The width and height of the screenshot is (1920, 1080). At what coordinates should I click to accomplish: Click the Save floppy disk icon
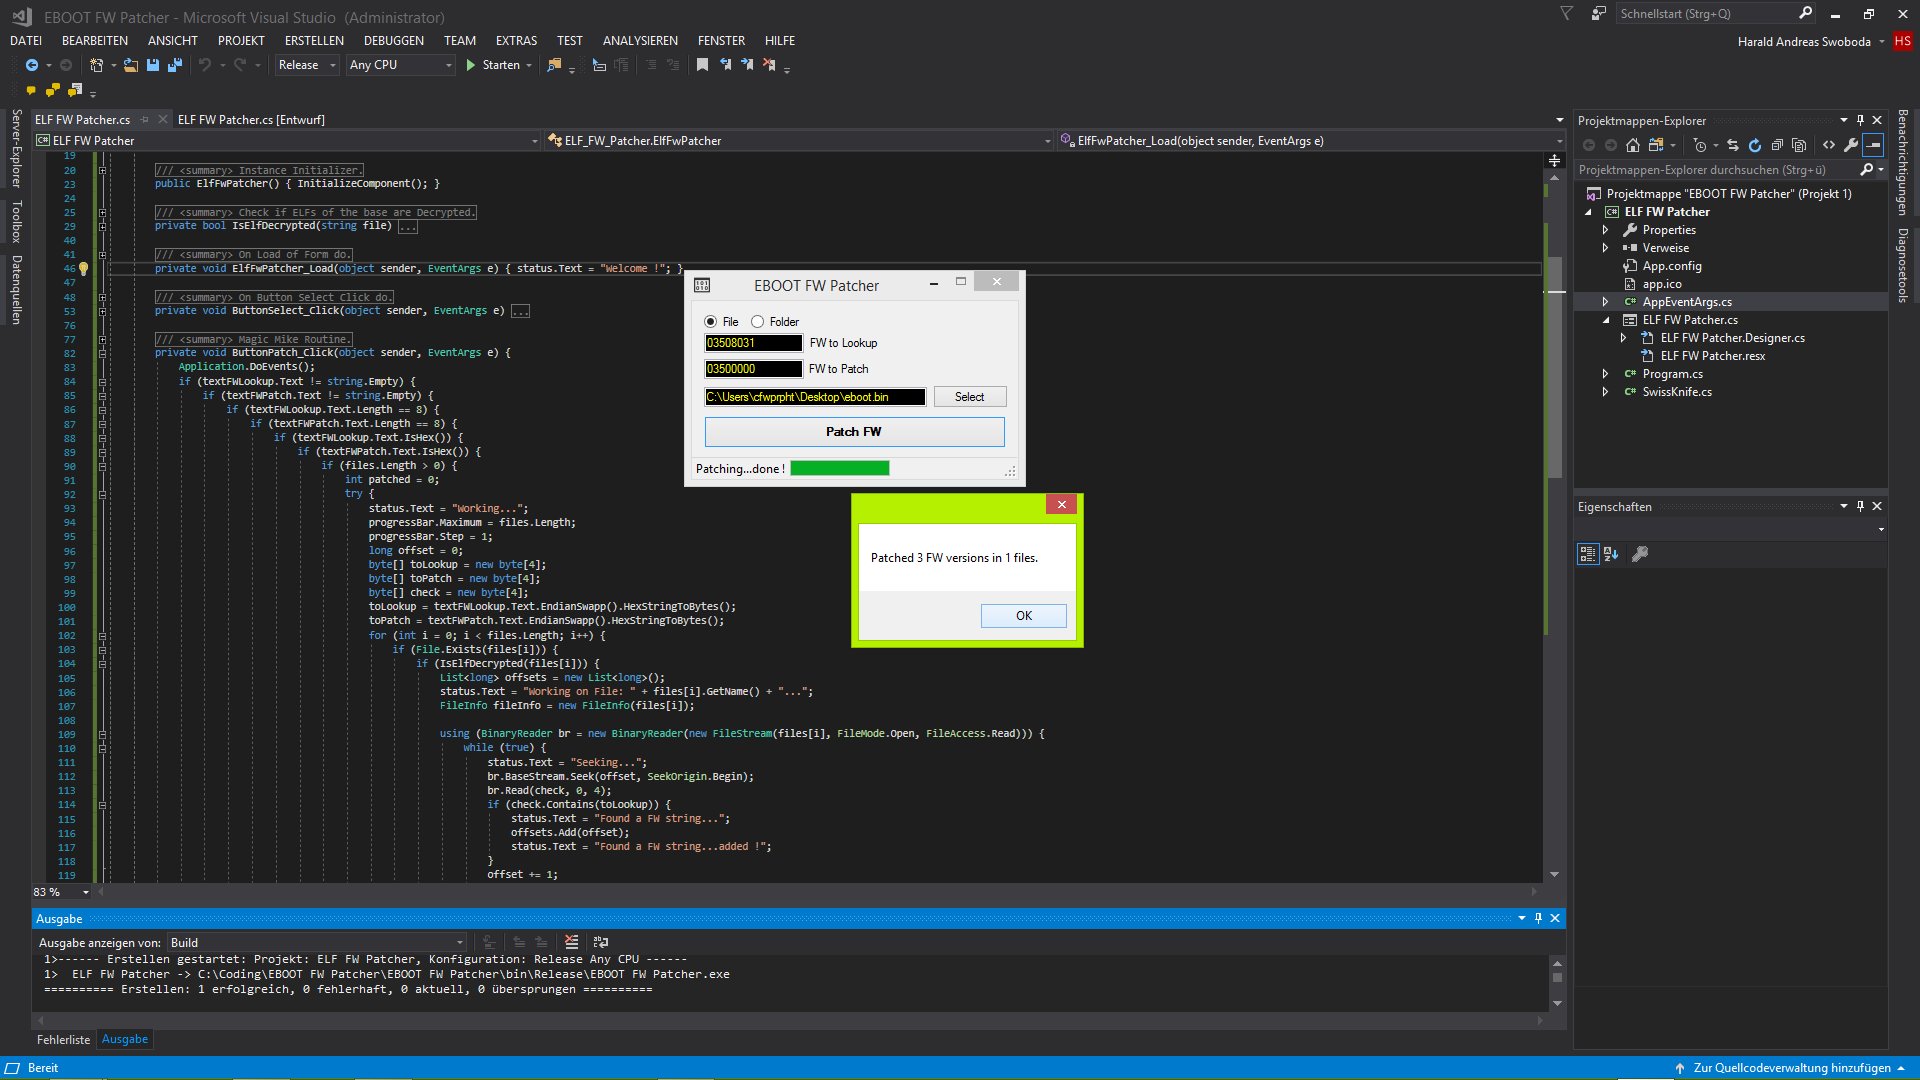coord(153,65)
